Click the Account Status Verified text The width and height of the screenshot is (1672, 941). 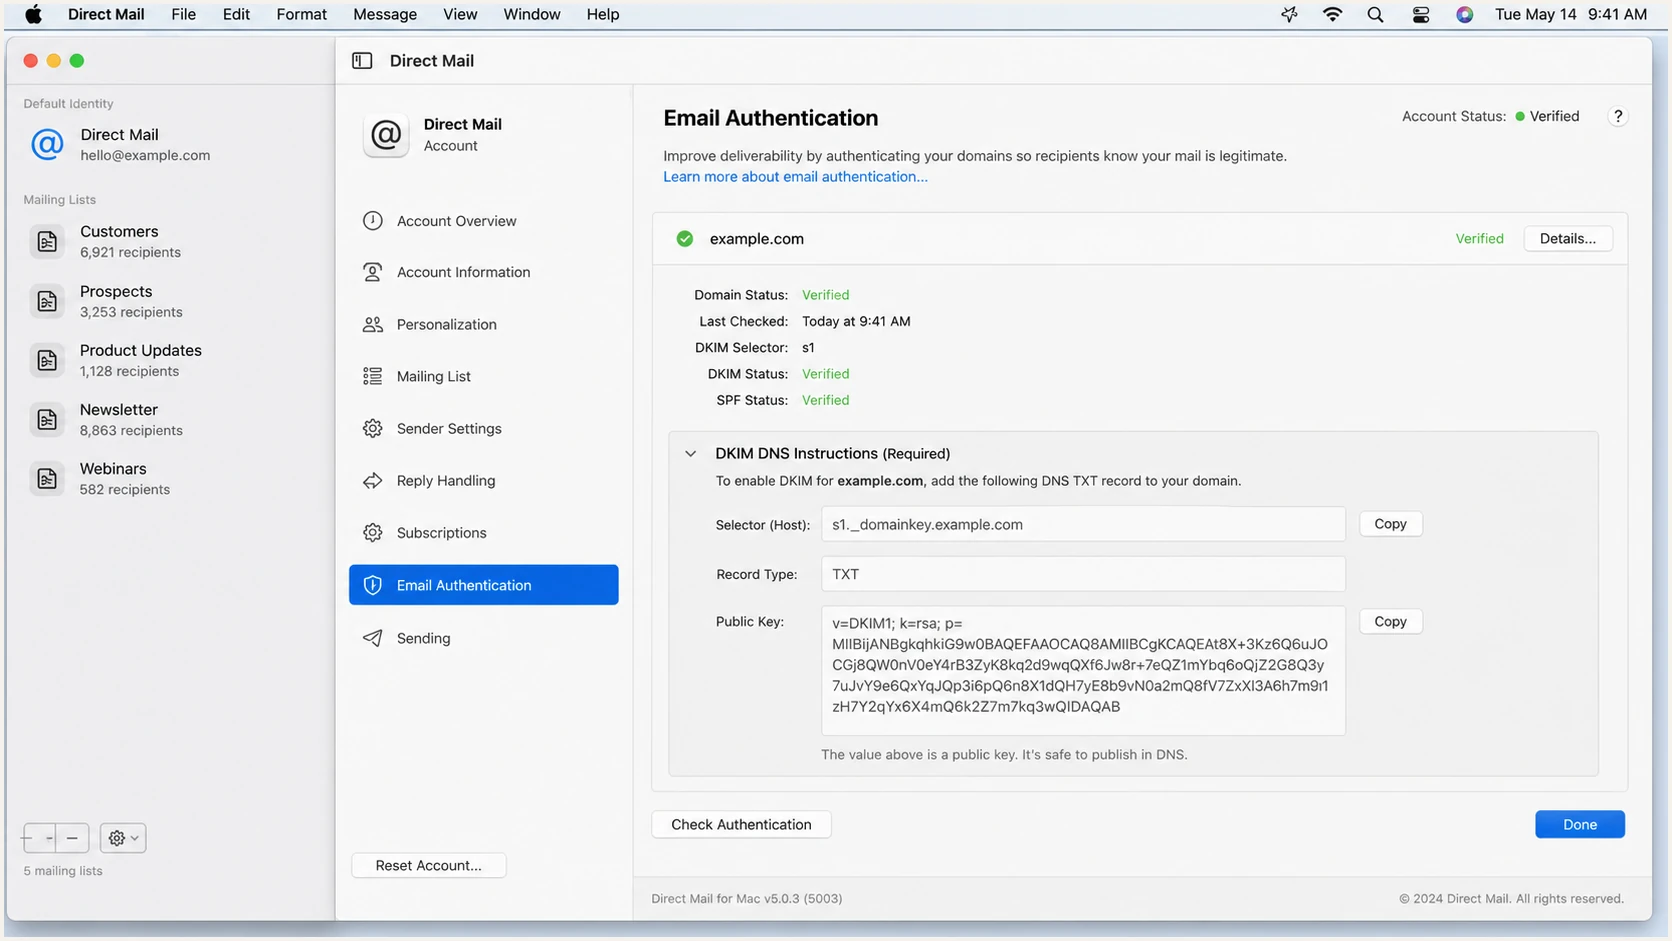point(1555,116)
